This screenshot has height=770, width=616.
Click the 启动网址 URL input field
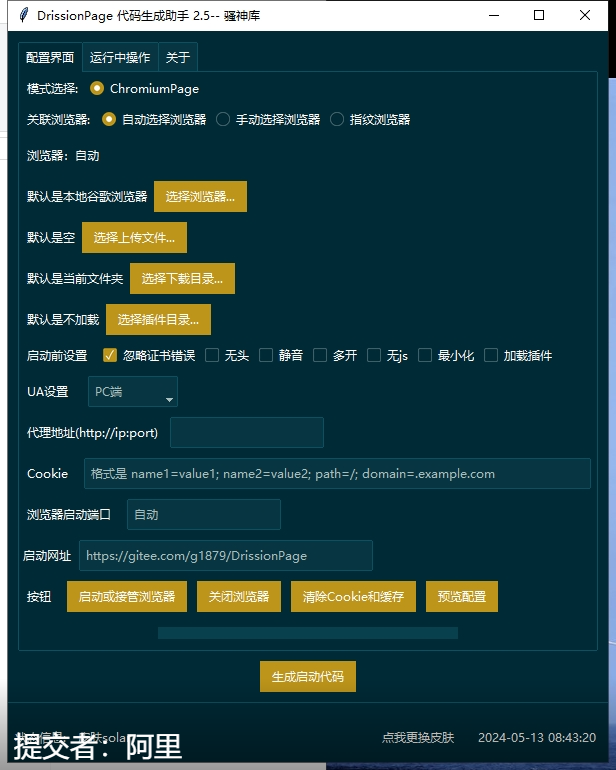pyautogui.click(x=226, y=555)
